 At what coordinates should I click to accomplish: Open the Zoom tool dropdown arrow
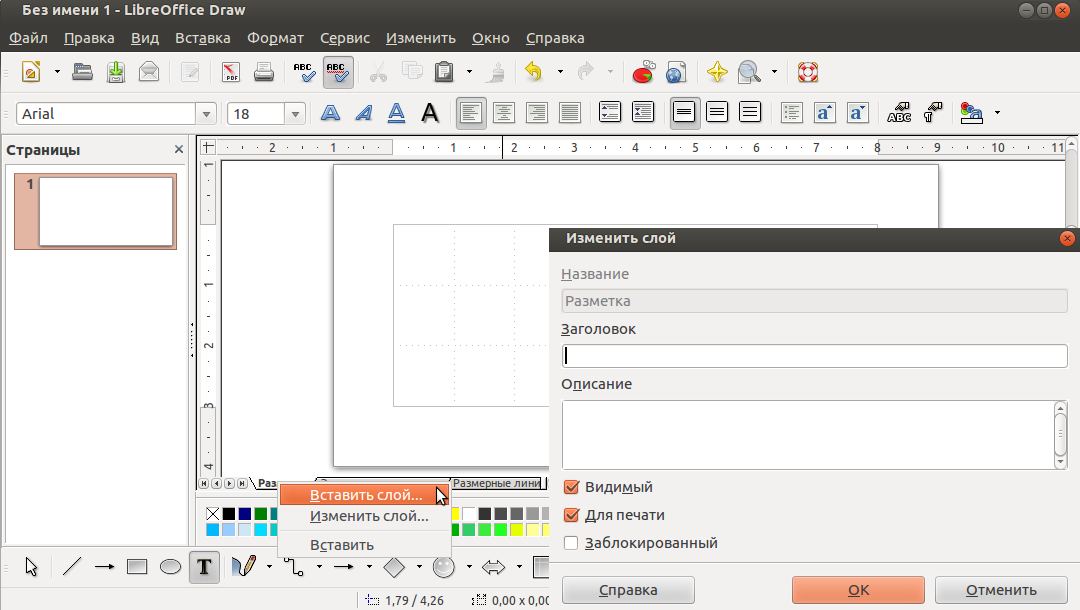(773, 72)
